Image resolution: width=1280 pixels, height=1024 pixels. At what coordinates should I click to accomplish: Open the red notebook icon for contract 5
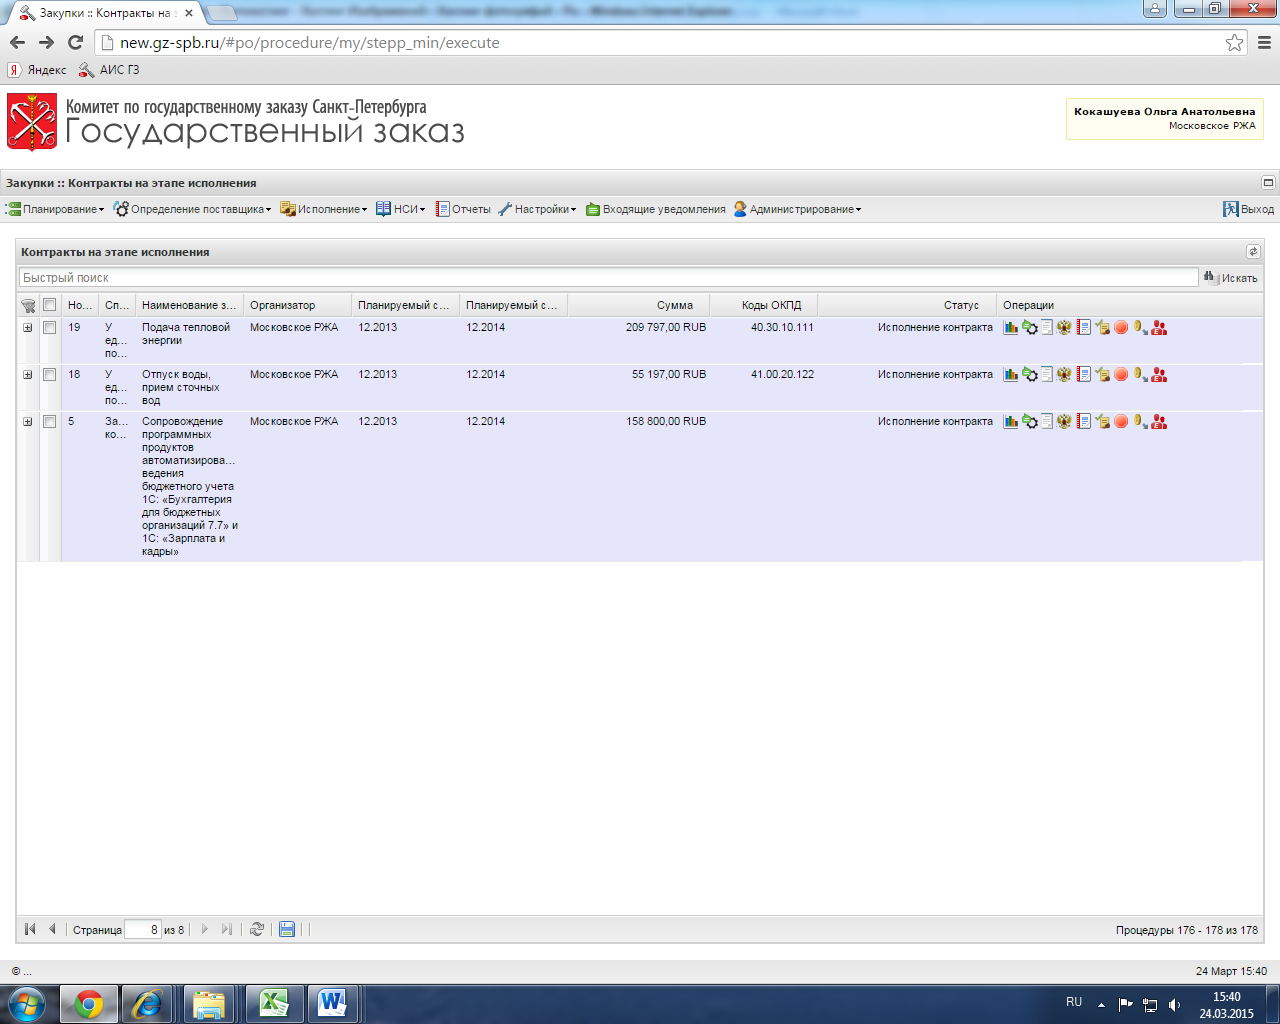1083,421
